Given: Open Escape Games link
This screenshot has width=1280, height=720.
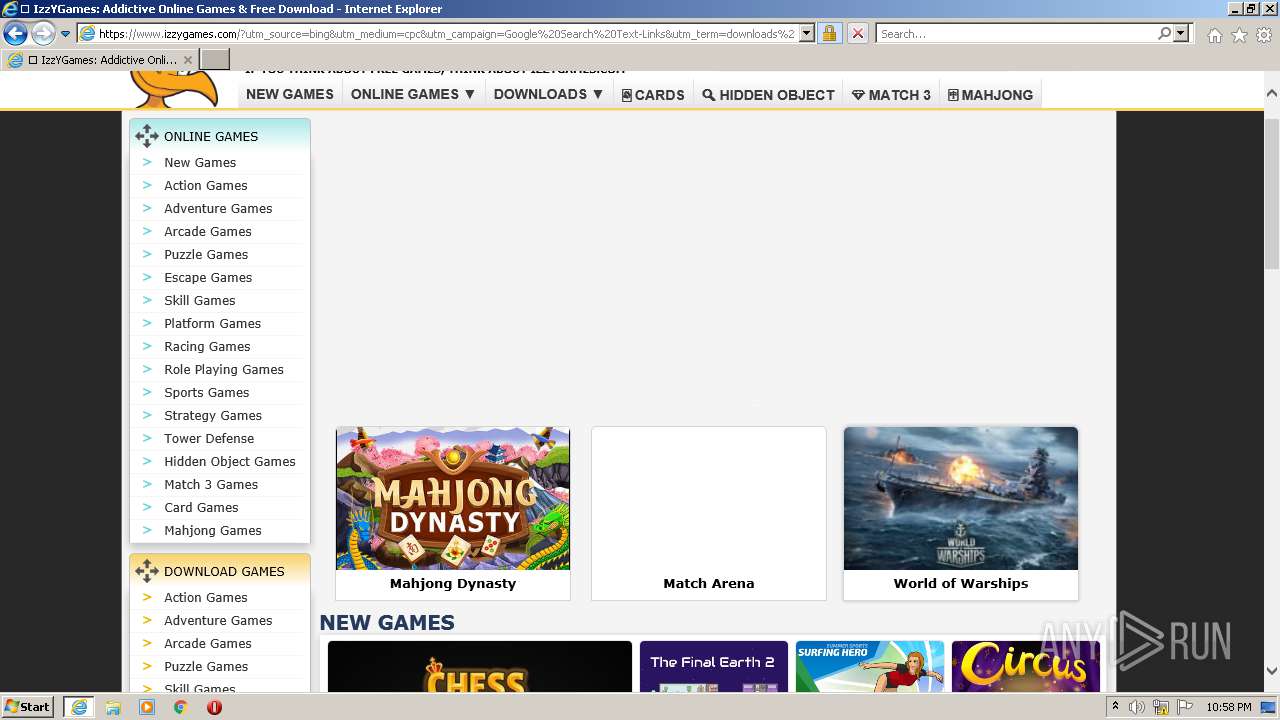Looking at the screenshot, I should 208,277.
